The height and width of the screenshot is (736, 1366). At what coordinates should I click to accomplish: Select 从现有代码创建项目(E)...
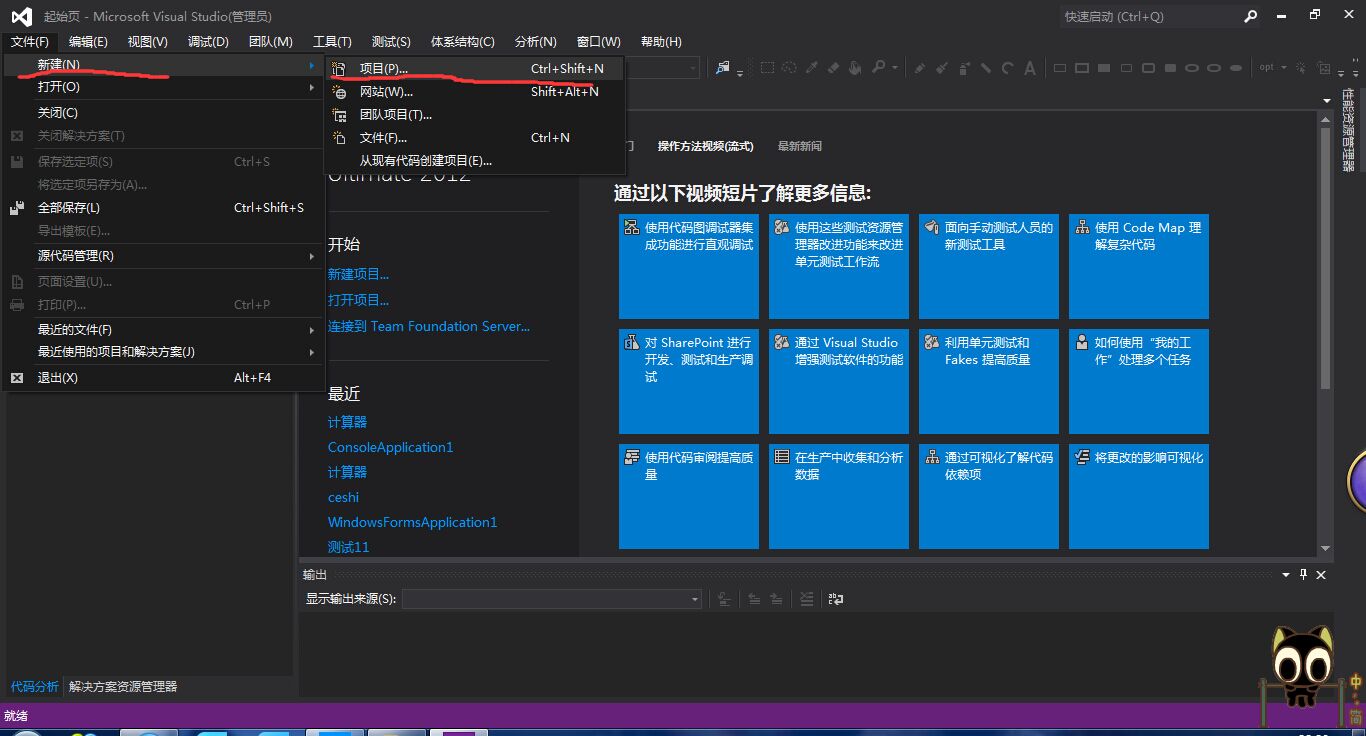pos(475,161)
